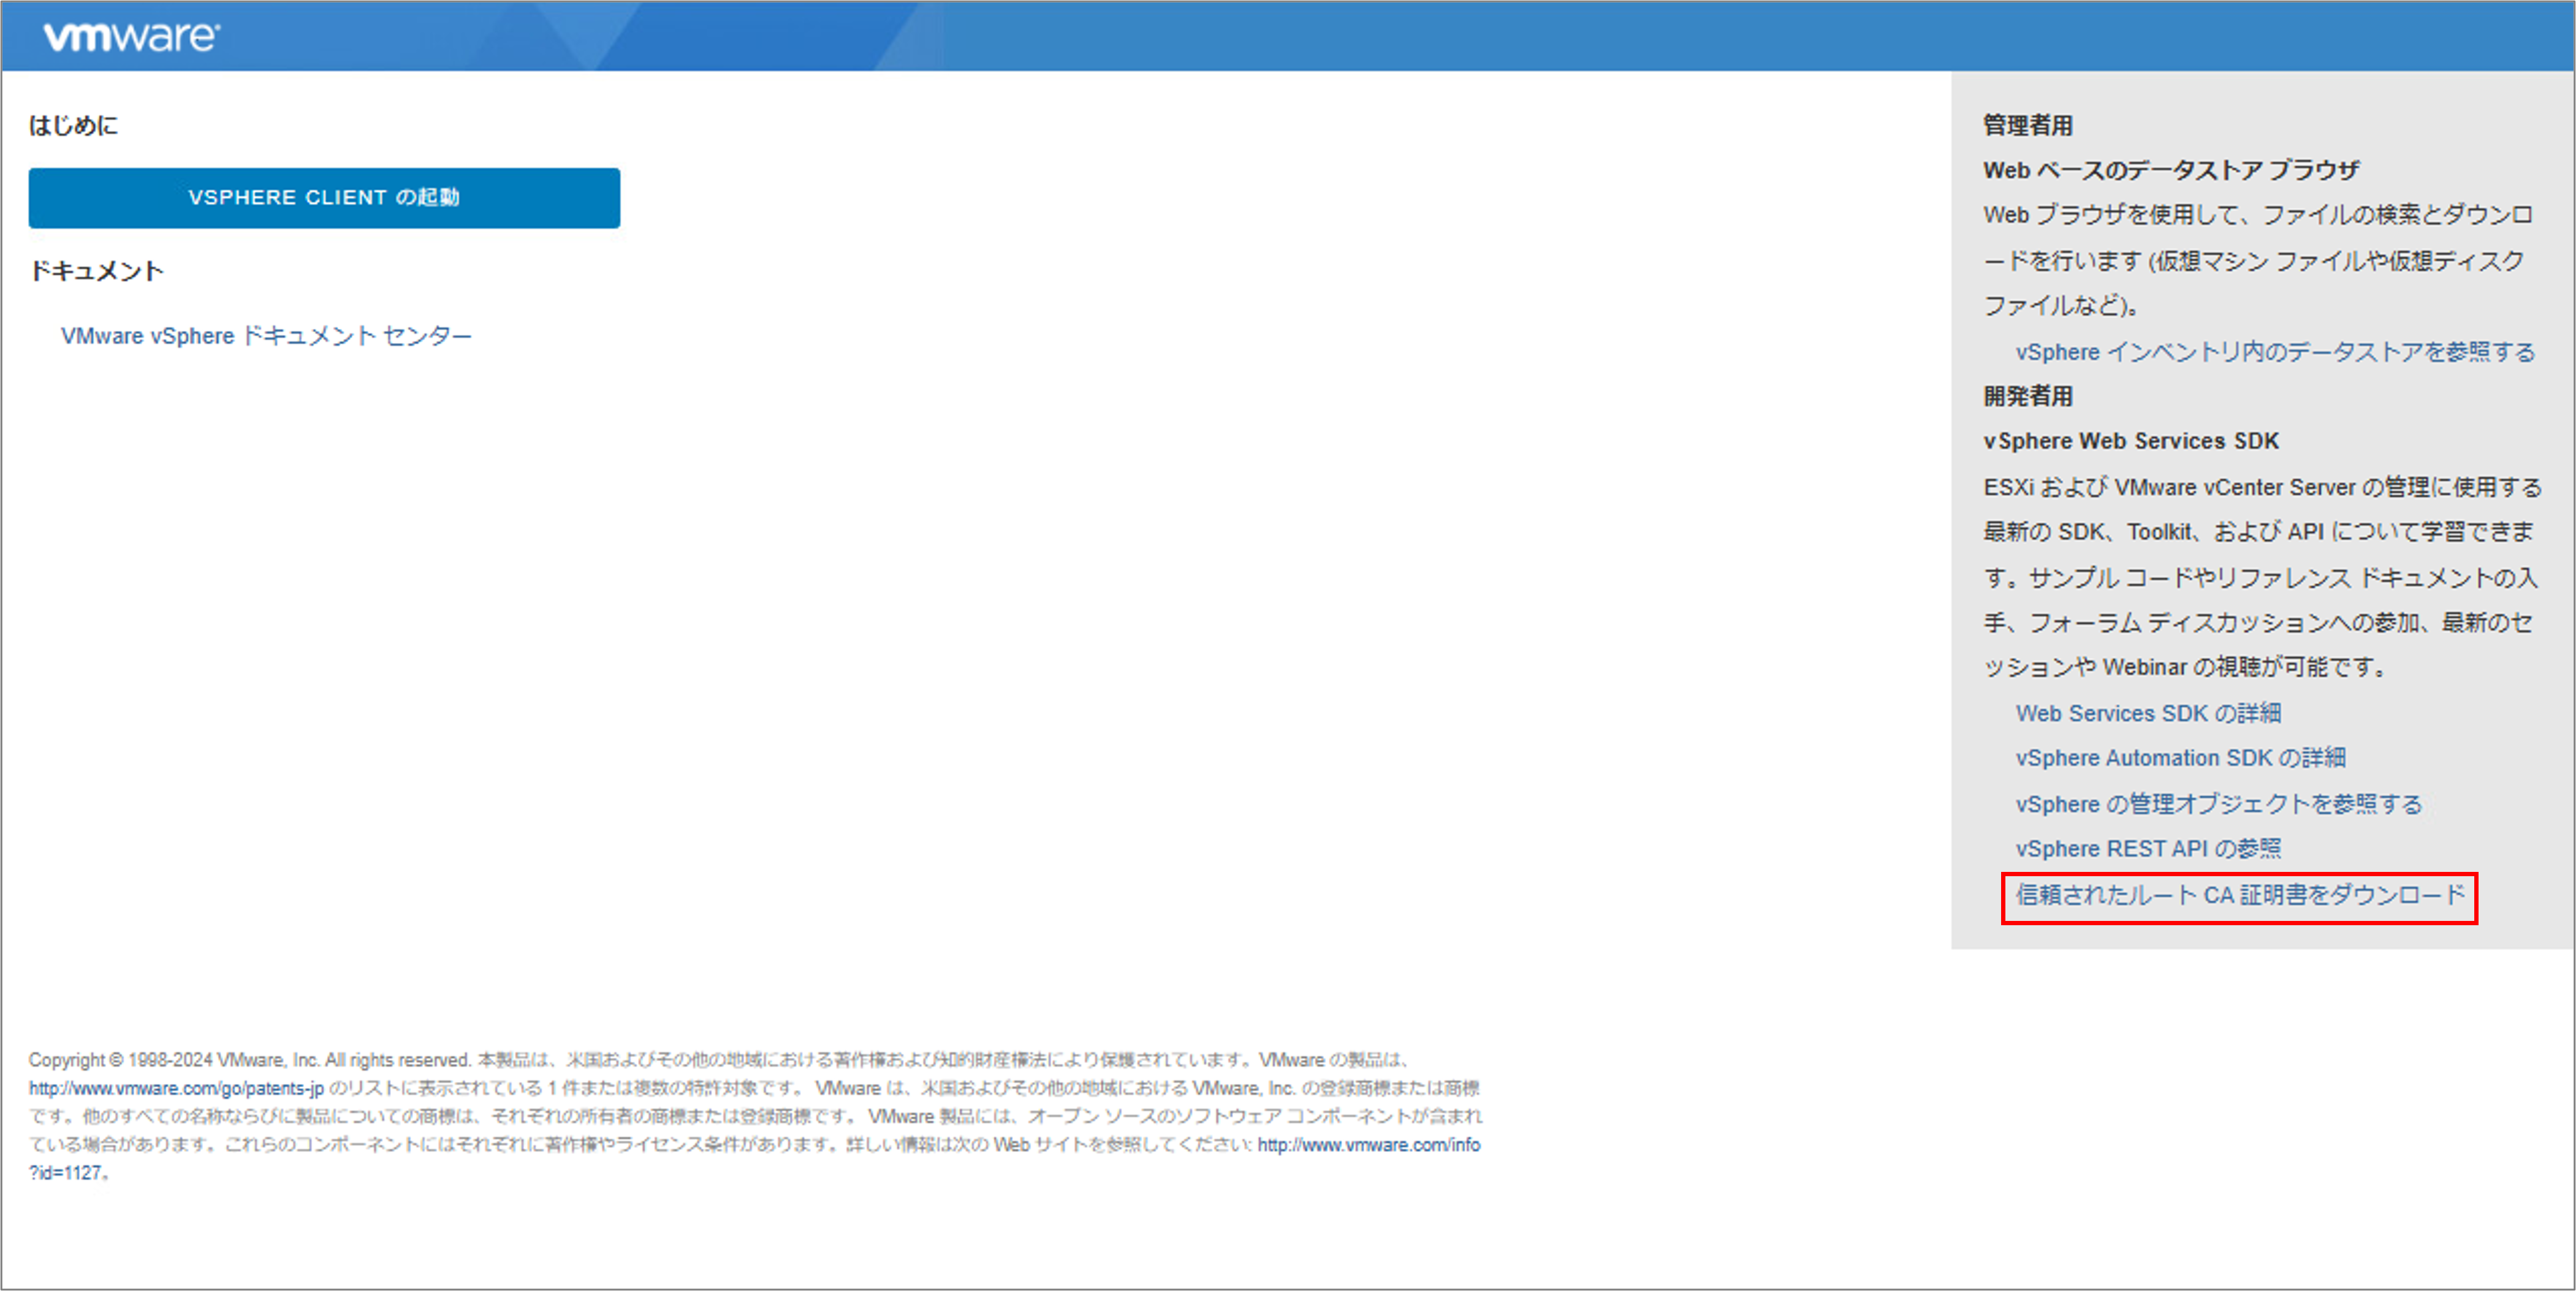
Task: Open the vmware.com/go/patents-jp footer link
Action: 176,1088
